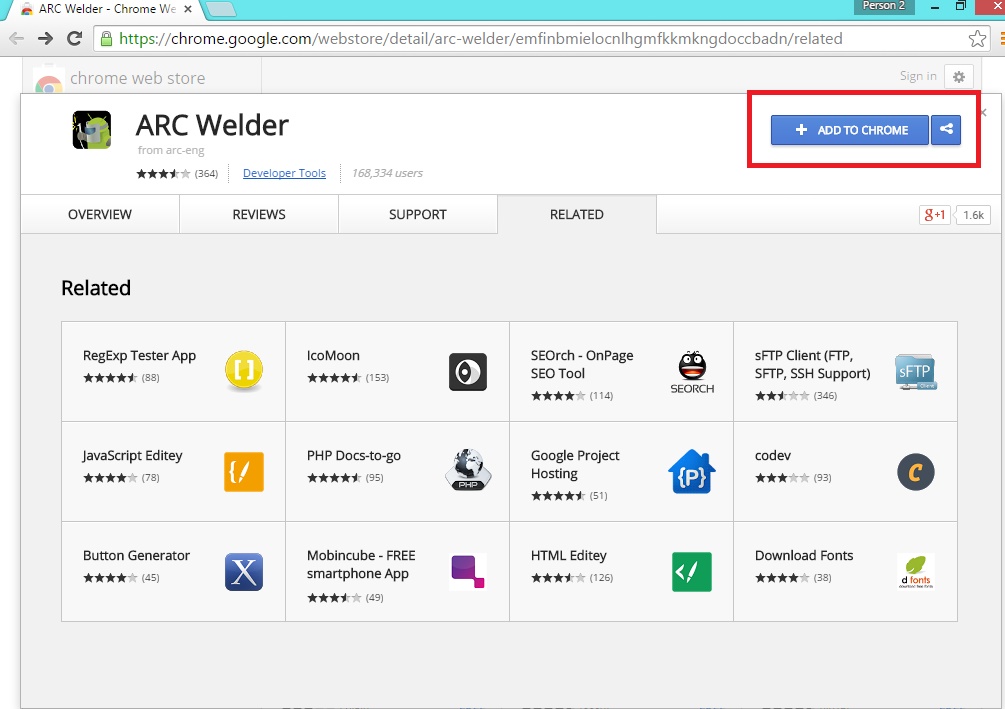Click the Person 2 profile button

coord(884,6)
